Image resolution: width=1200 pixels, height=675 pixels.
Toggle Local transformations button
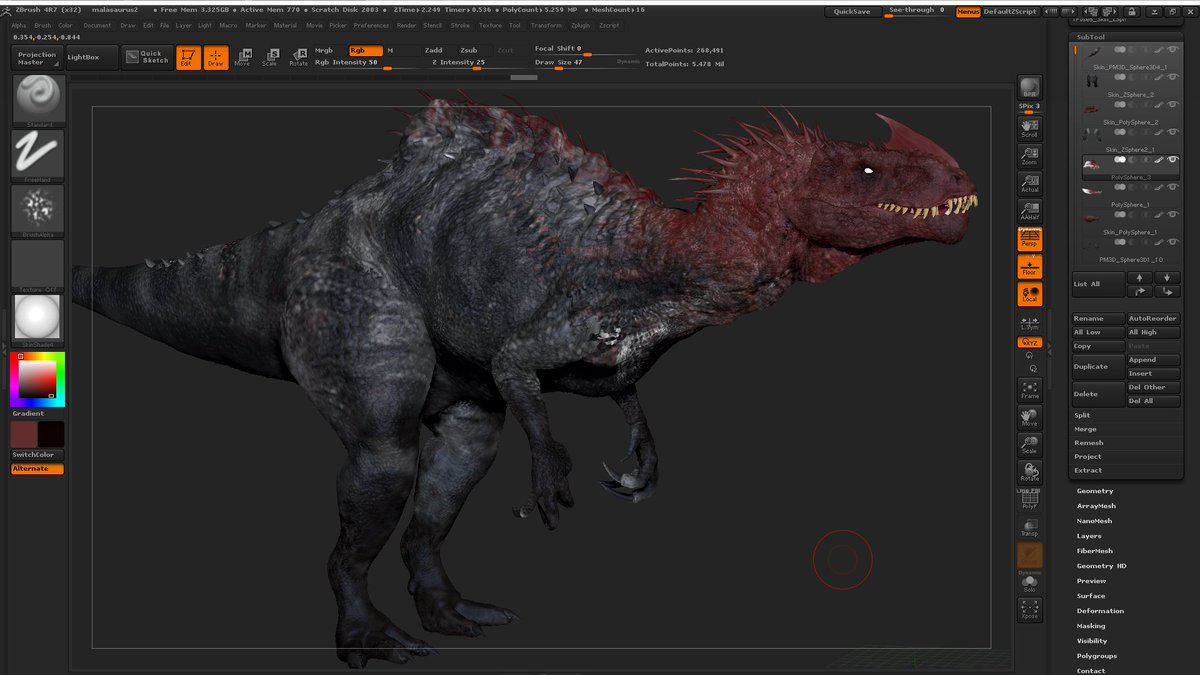[1029, 294]
